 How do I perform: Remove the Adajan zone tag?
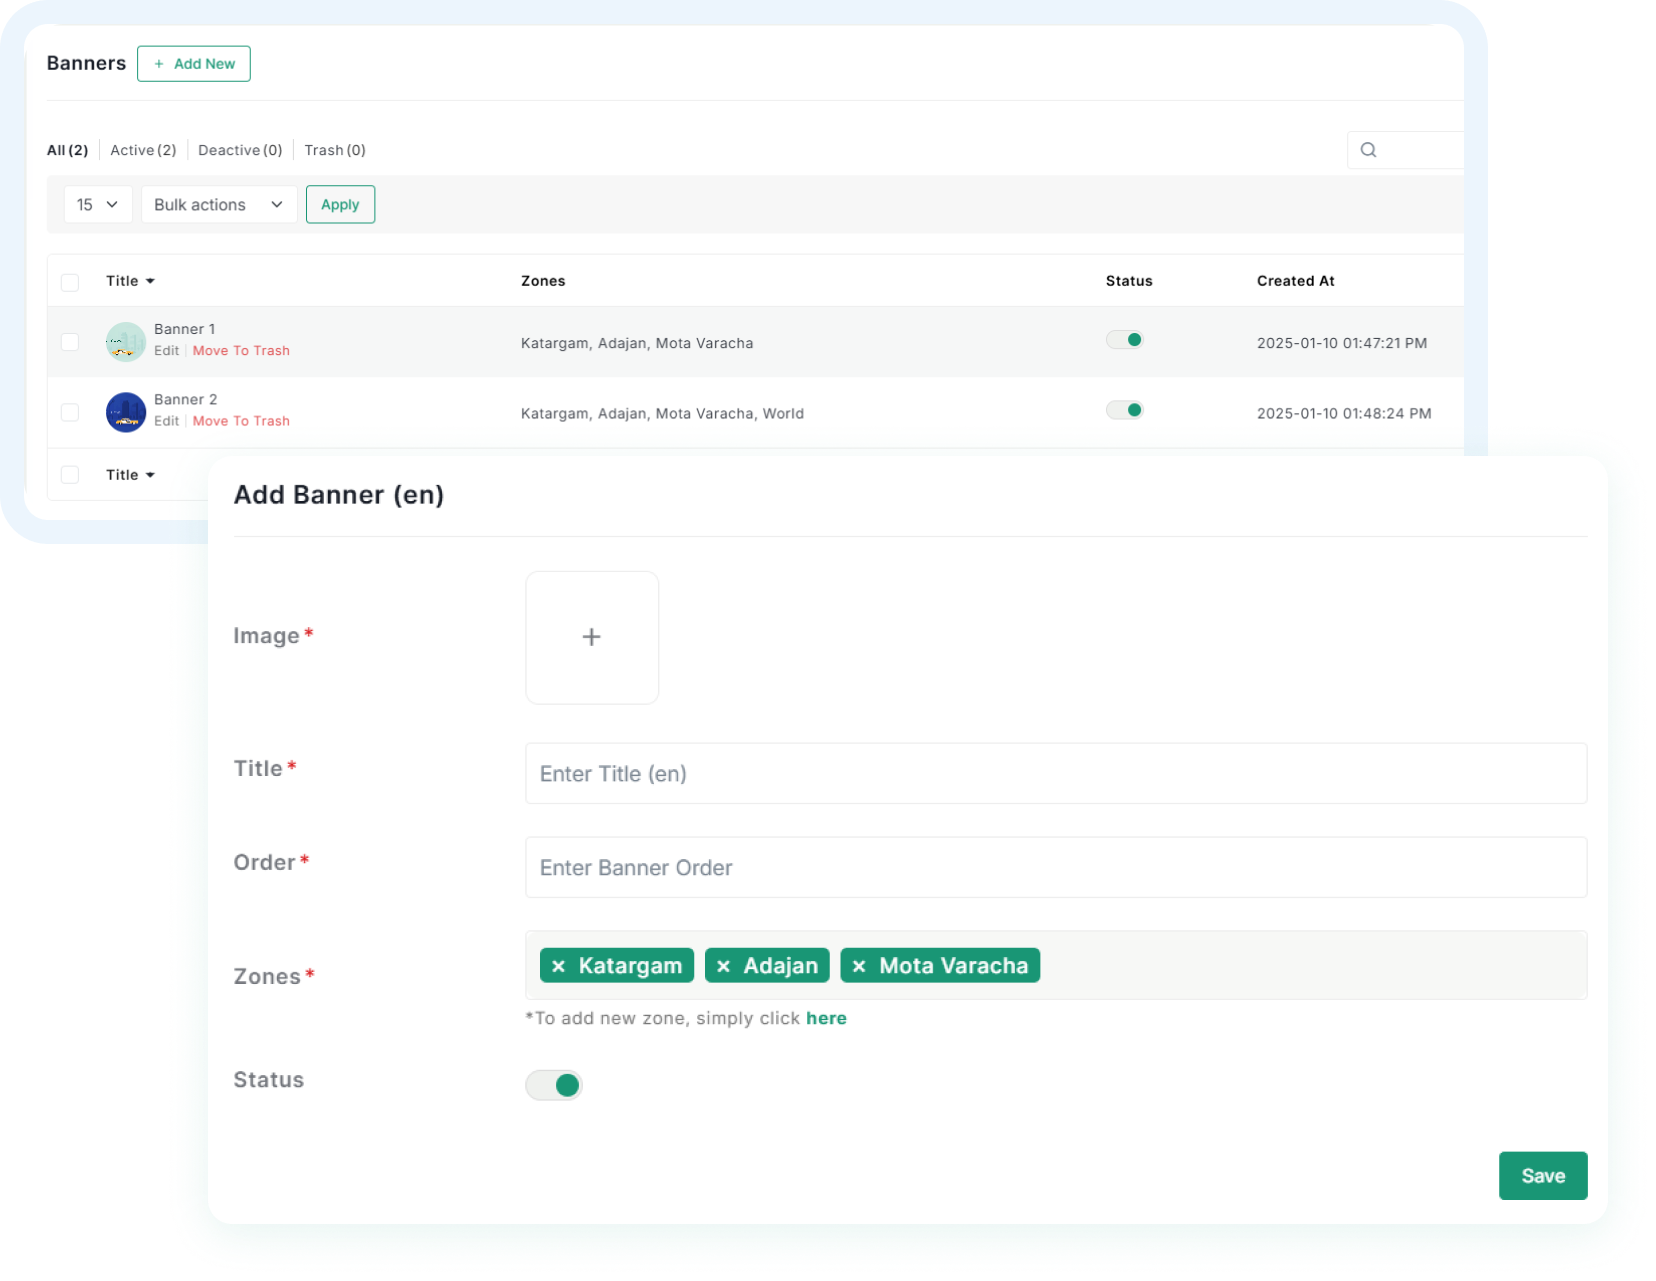coord(723,966)
